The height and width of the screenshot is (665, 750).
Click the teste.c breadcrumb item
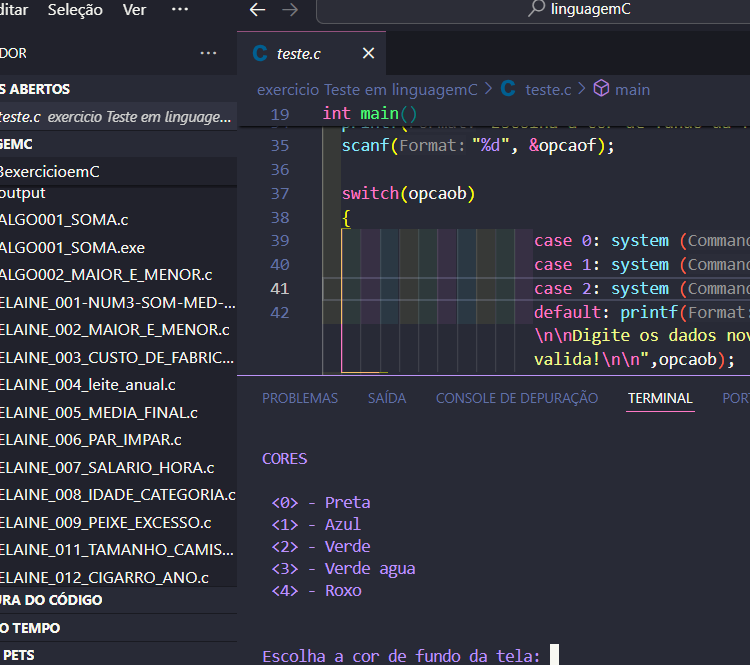[548, 89]
